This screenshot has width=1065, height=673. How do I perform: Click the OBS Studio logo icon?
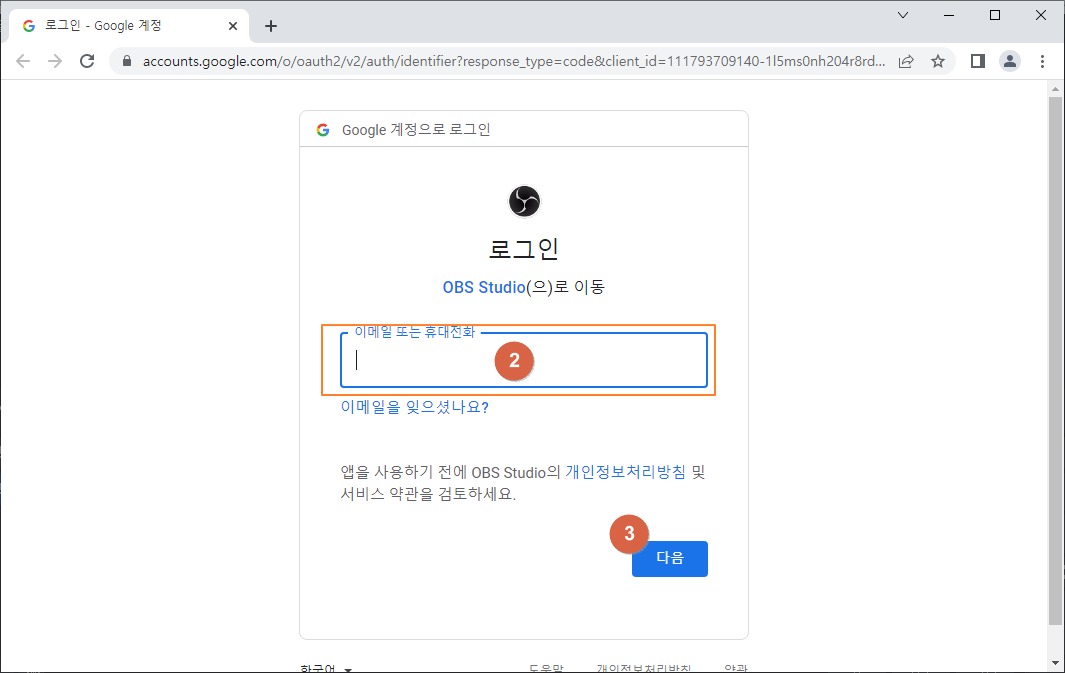(524, 202)
